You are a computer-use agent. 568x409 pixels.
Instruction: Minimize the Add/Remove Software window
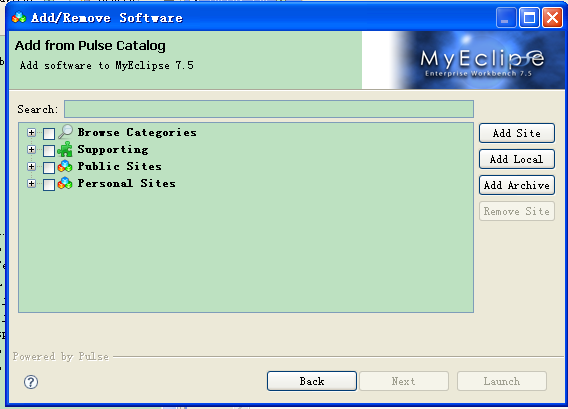coord(506,17)
